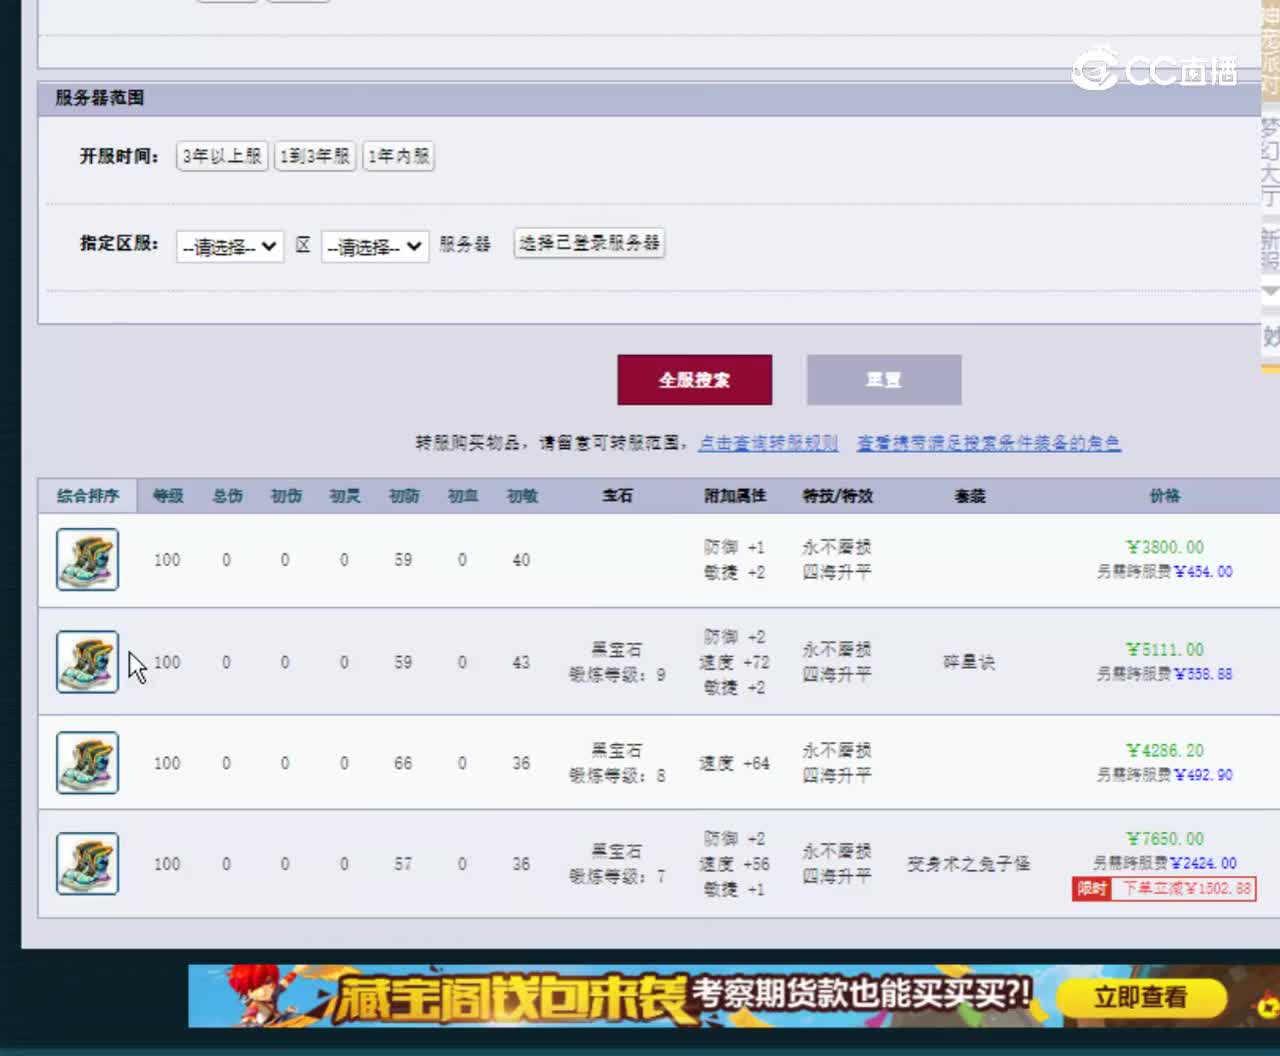The height and width of the screenshot is (1056, 1280).
Task: Sort by 等级 column header
Action: [168, 496]
